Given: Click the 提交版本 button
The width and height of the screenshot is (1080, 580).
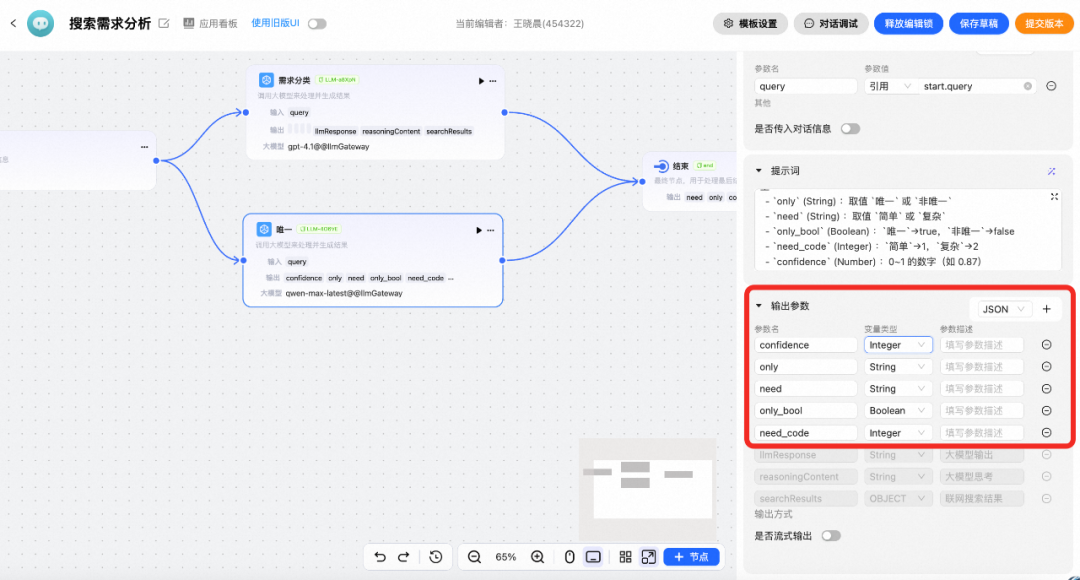Looking at the screenshot, I should click(x=1043, y=22).
